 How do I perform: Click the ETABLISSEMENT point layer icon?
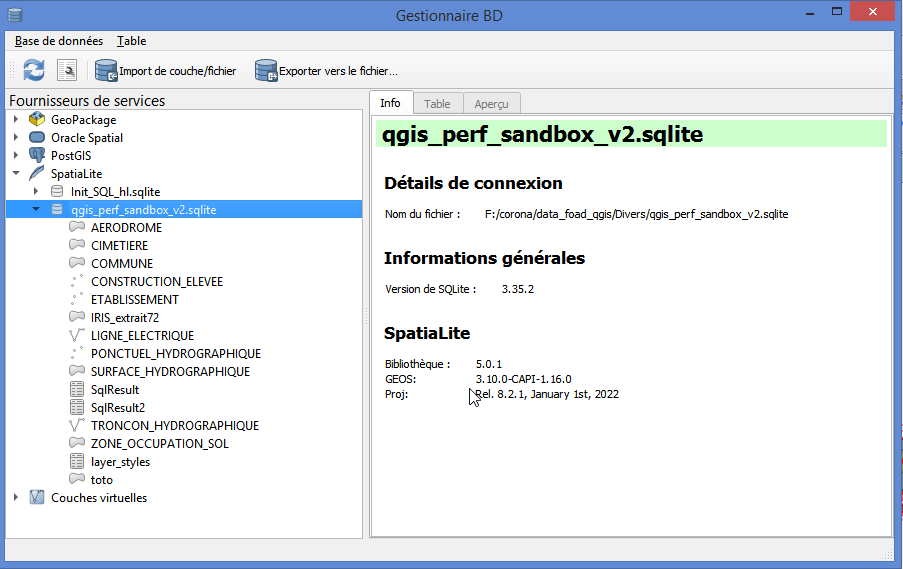77,299
